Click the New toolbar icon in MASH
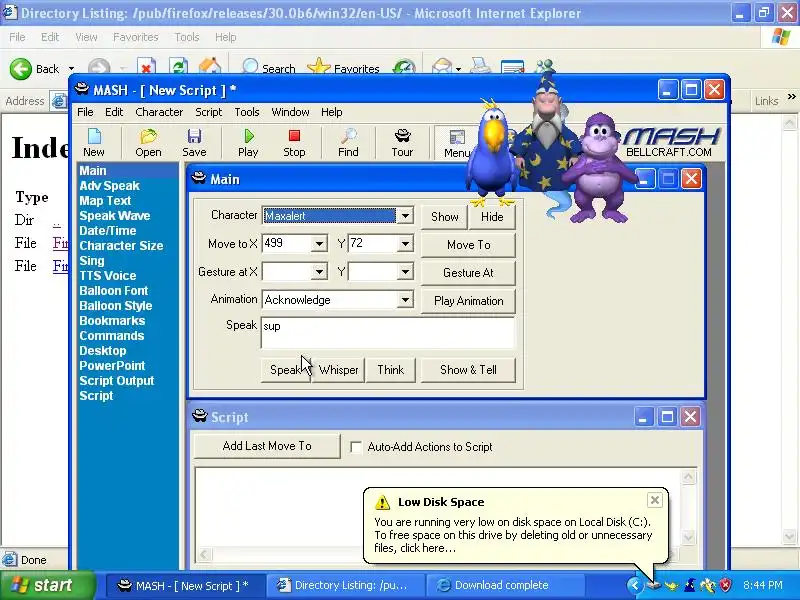Viewport: 800px width, 600px height. tap(94, 142)
